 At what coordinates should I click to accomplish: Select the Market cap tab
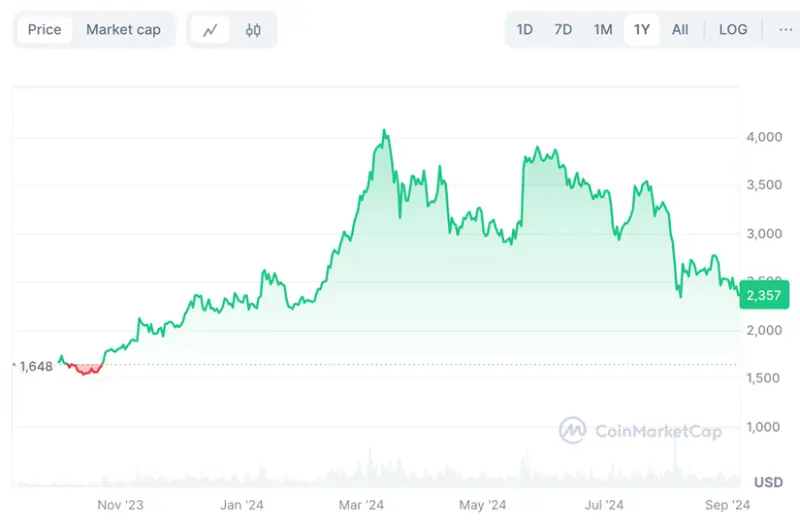pyautogui.click(x=123, y=30)
